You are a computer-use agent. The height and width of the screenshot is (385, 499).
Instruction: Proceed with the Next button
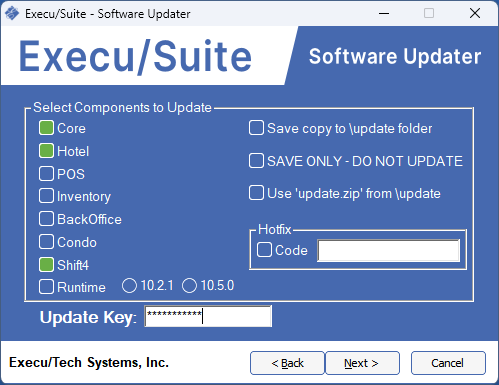click(362, 363)
